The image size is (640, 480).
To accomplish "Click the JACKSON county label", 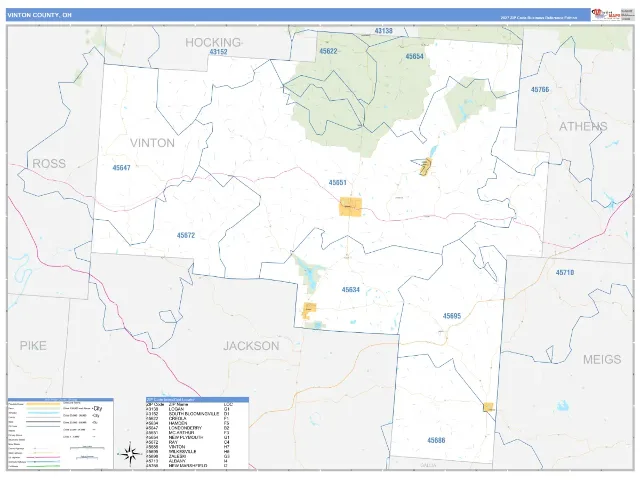I will coord(251,346).
